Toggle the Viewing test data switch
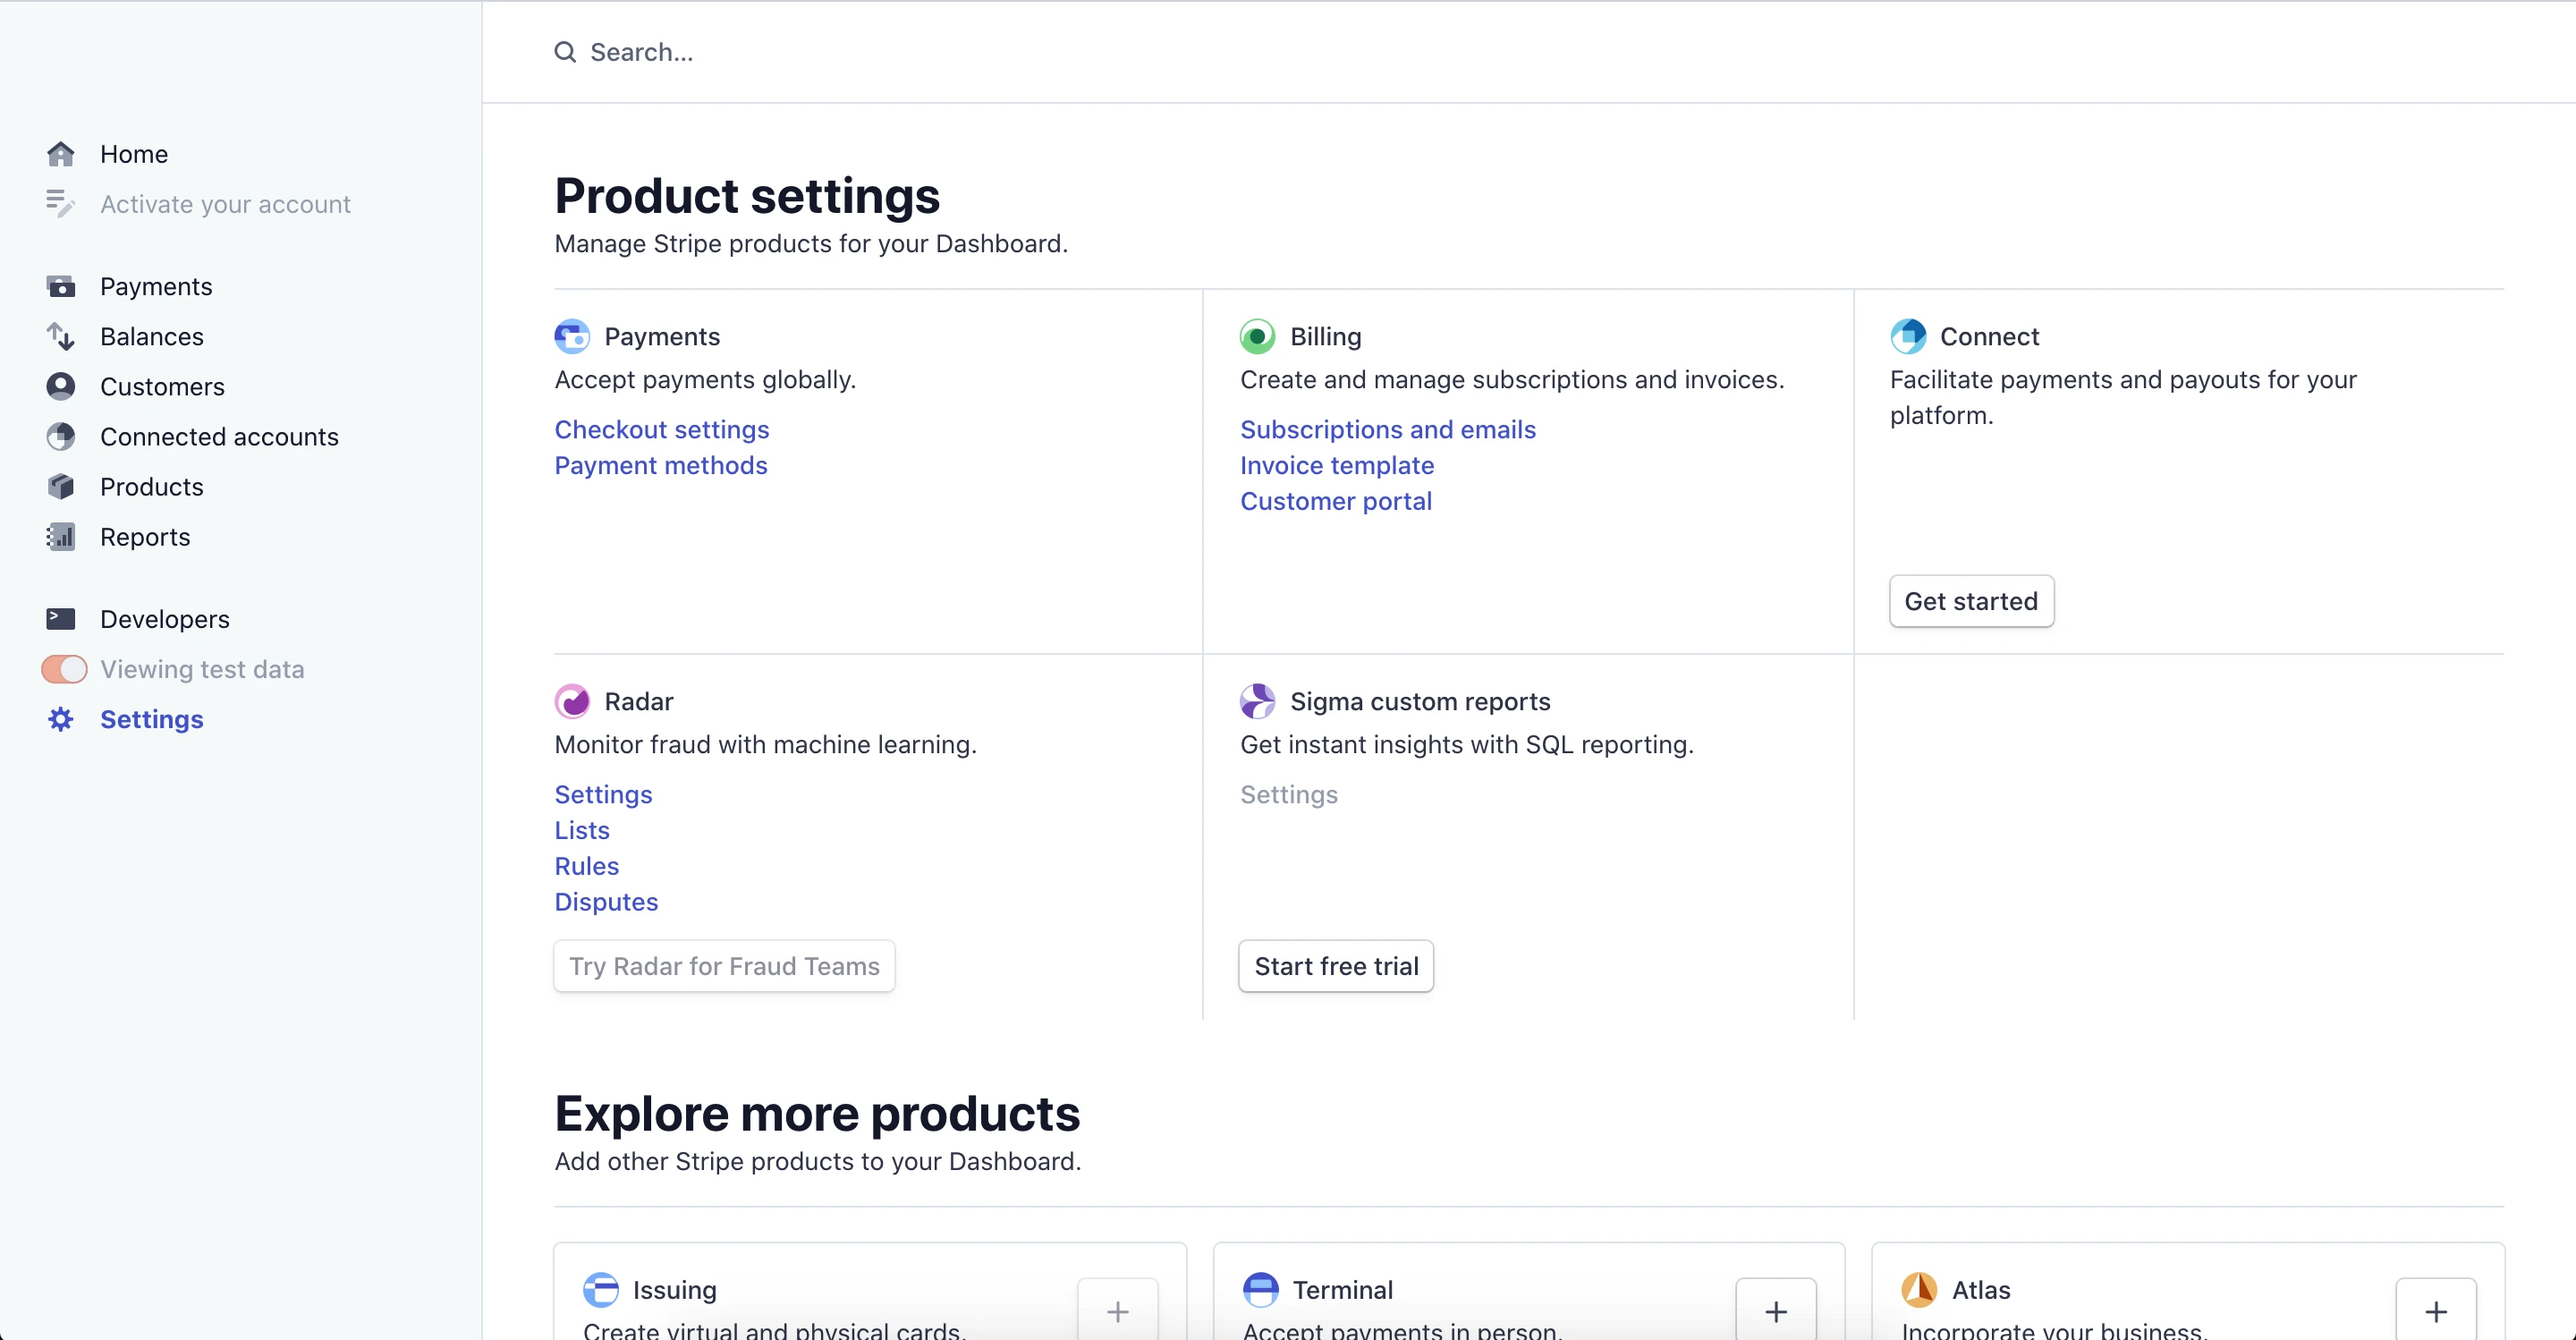The height and width of the screenshot is (1340, 2576). pos(64,669)
